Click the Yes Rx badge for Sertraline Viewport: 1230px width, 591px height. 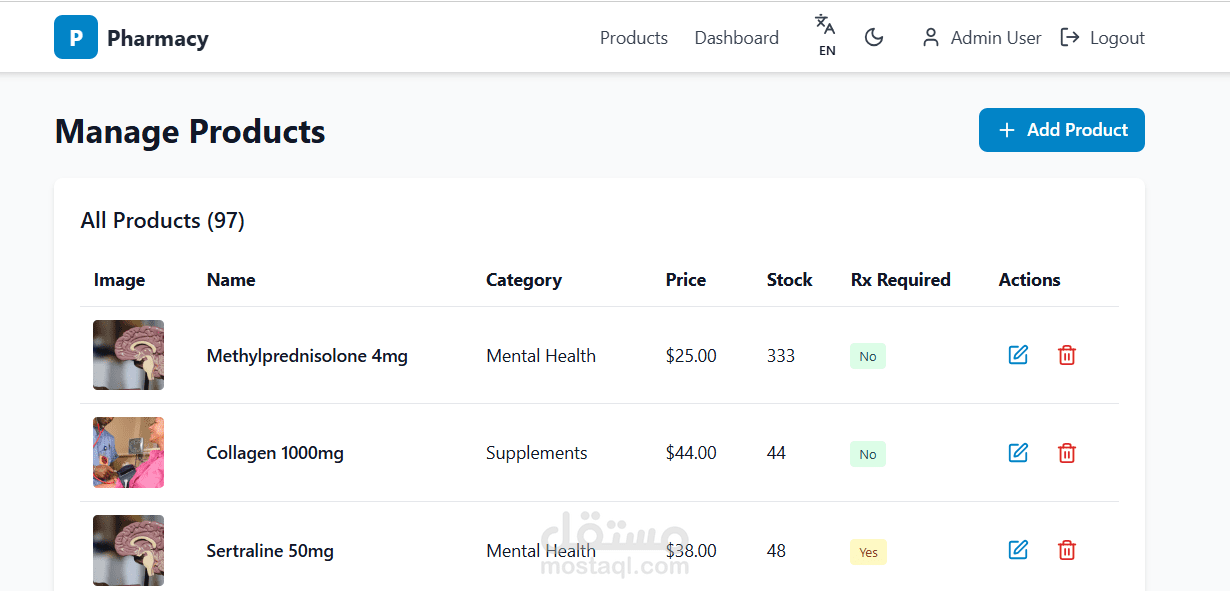[868, 552]
